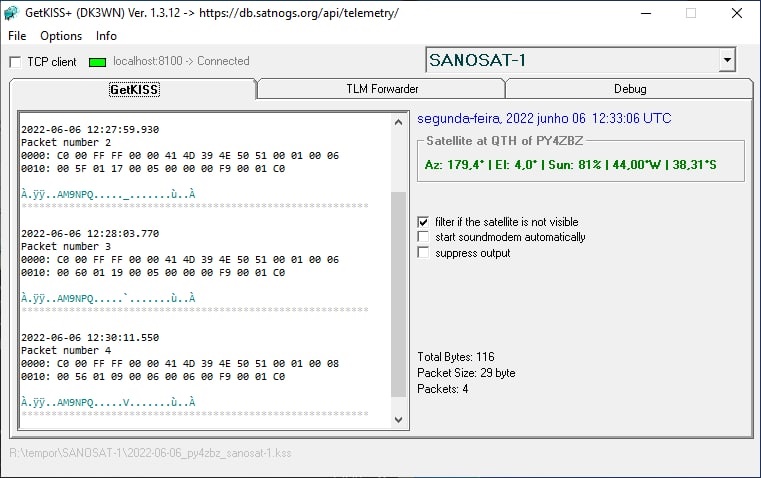Click the localhost:8100 Connected status text

click(x=181, y=61)
